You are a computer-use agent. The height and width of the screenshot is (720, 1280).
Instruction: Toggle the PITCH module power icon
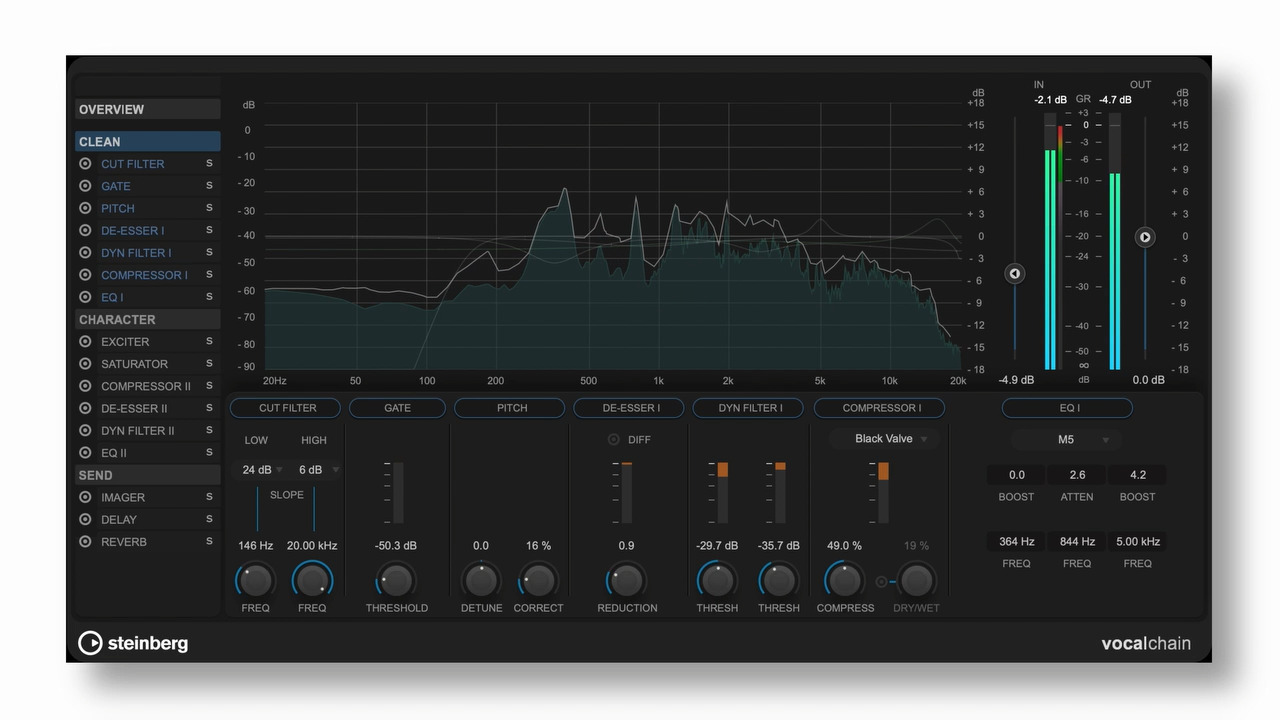(85, 208)
